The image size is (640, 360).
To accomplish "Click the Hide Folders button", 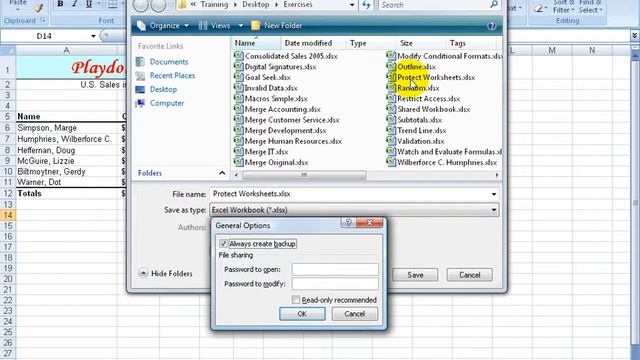I will (165, 273).
